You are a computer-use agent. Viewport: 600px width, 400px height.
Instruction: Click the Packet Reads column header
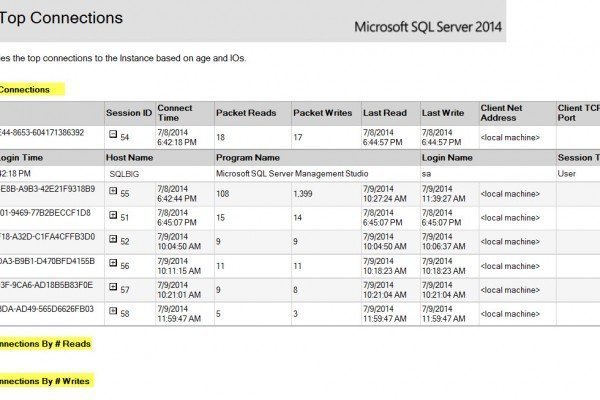click(246, 113)
